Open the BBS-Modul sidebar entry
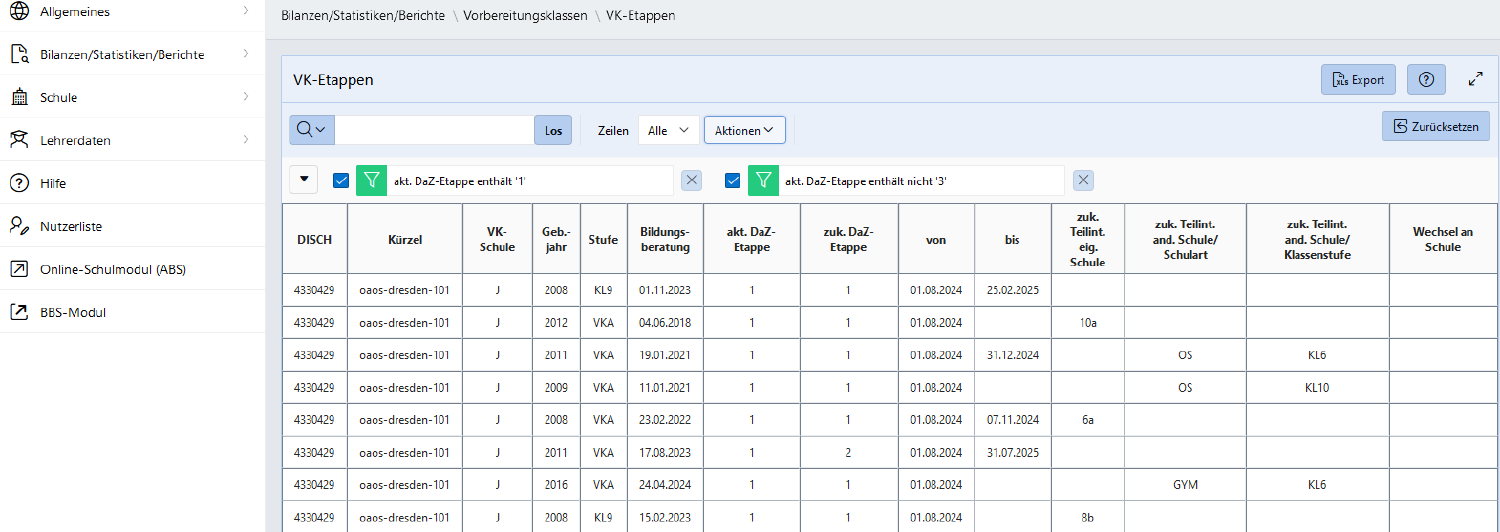The width and height of the screenshot is (1500, 532). [72, 313]
